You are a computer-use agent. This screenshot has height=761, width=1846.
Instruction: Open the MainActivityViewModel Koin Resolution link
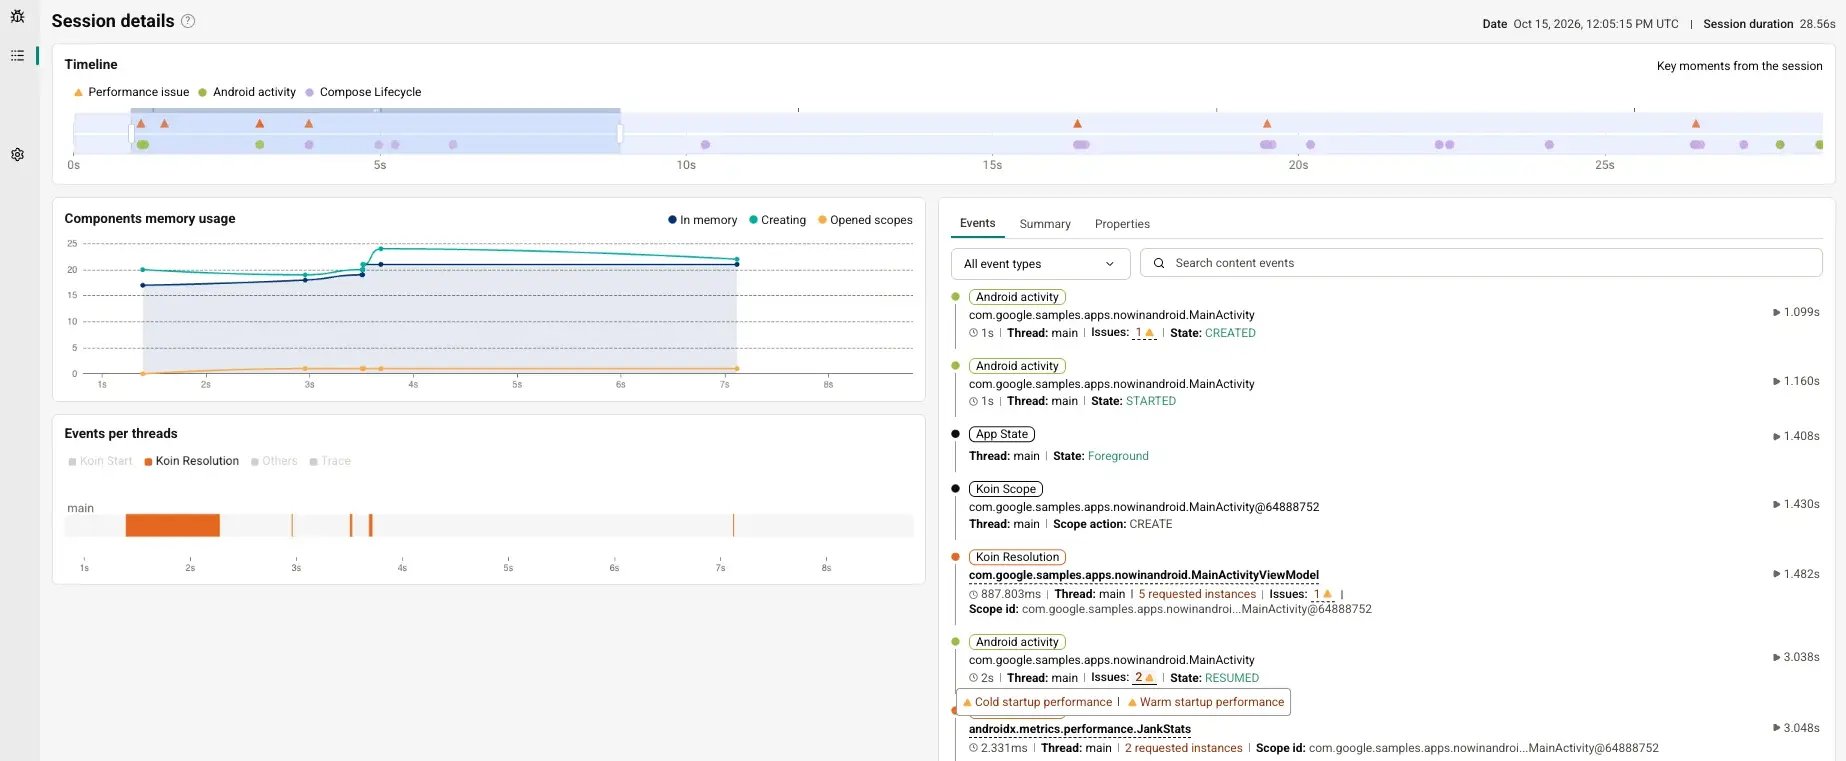click(1143, 575)
